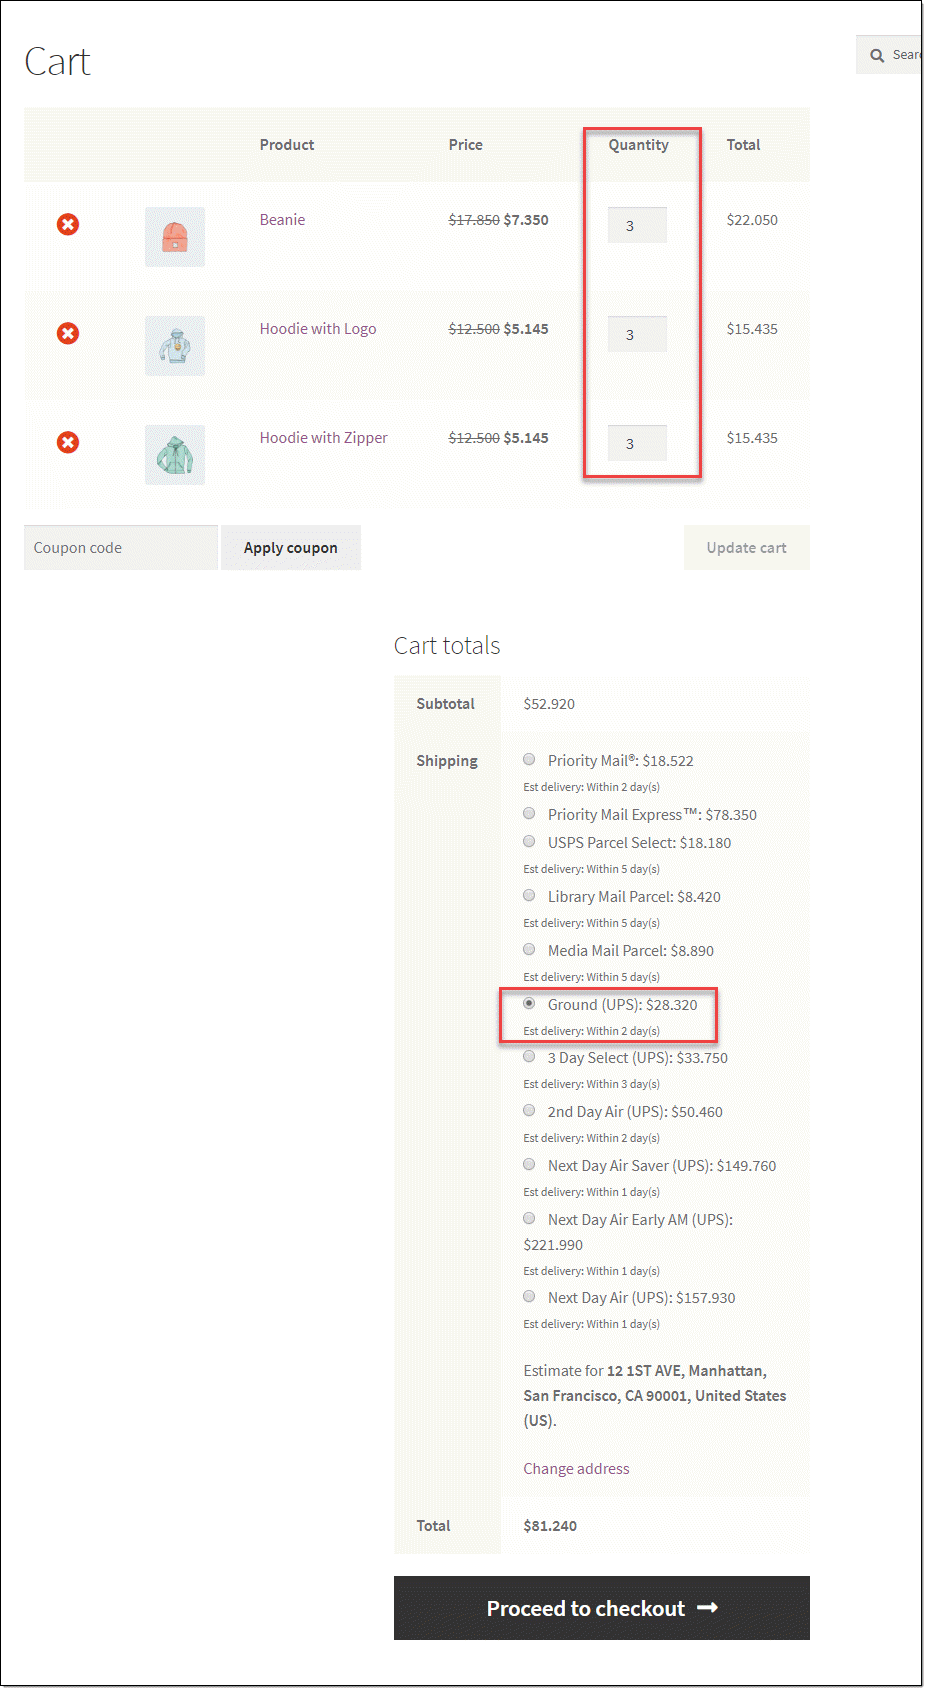Click the search magnifier icon
The width and height of the screenshot is (927, 1691).
(877, 55)
